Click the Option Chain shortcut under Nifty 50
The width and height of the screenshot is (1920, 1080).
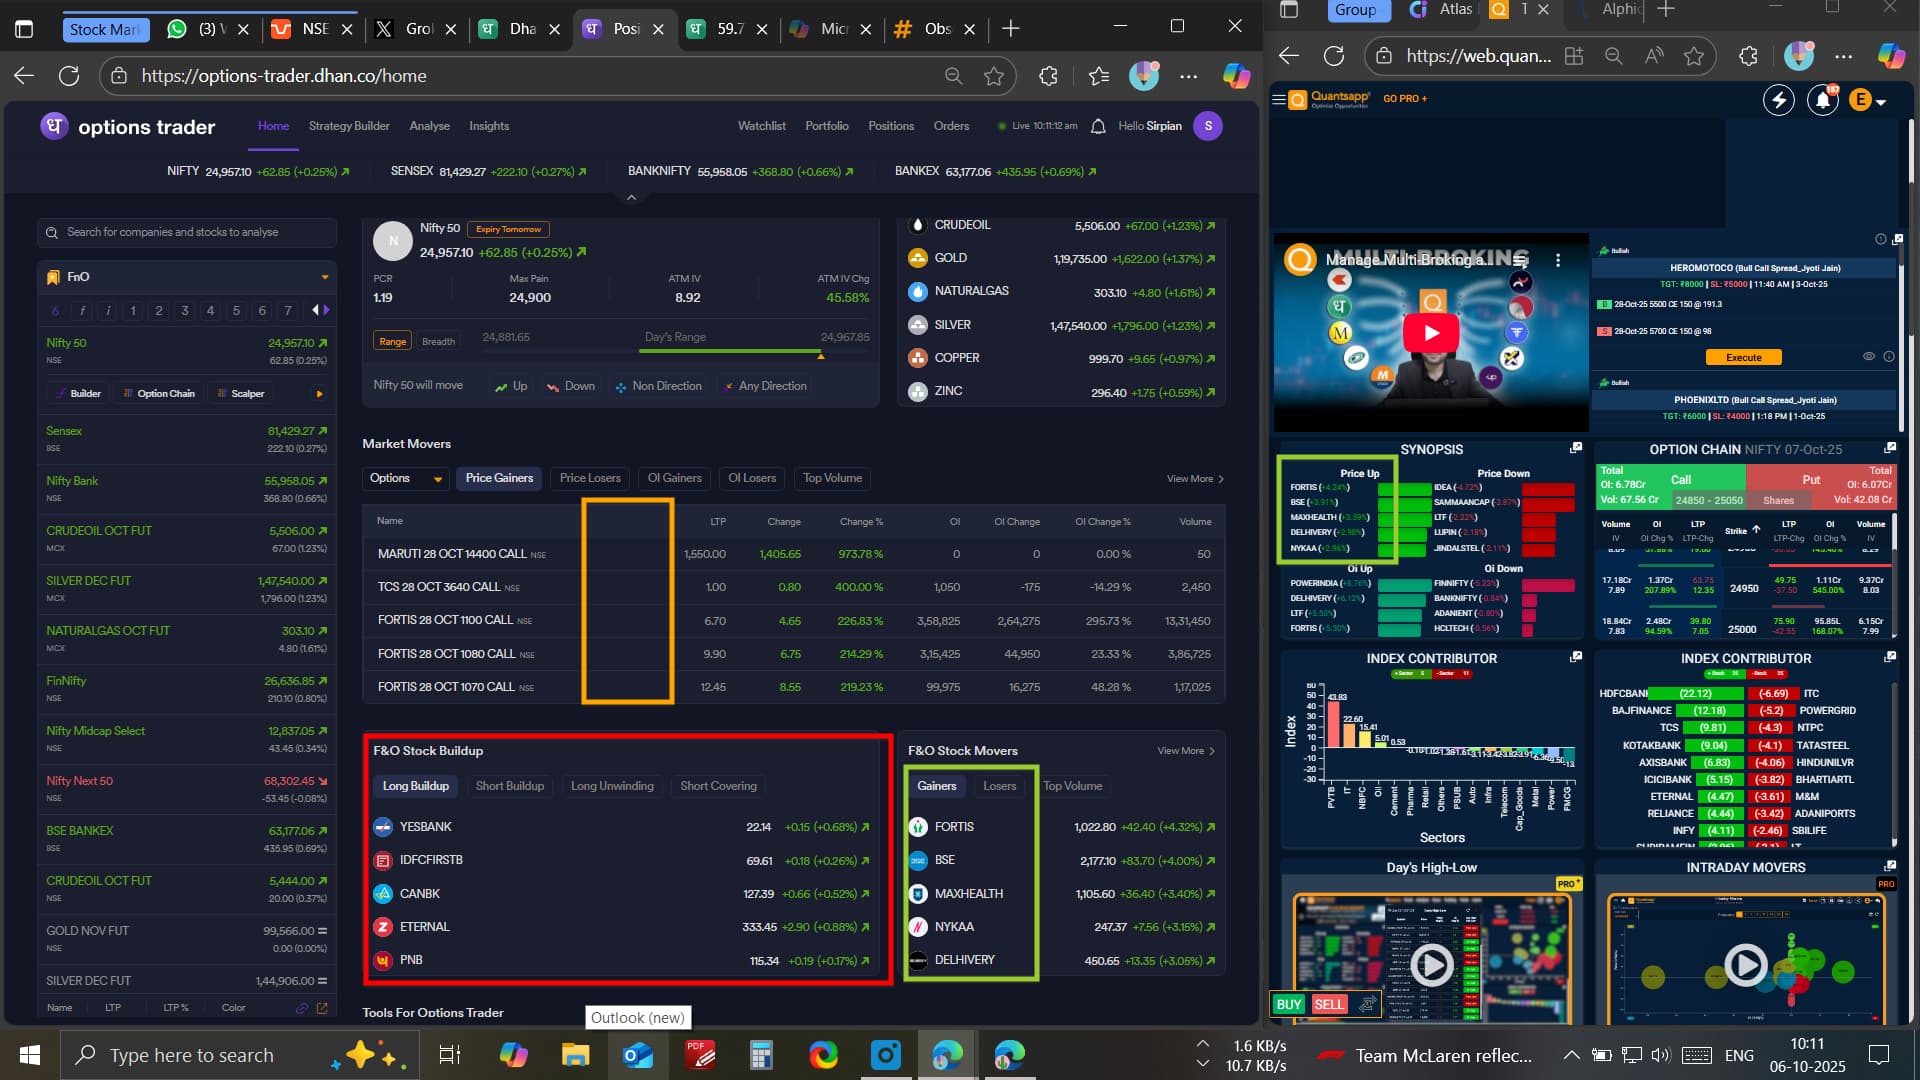159,393
